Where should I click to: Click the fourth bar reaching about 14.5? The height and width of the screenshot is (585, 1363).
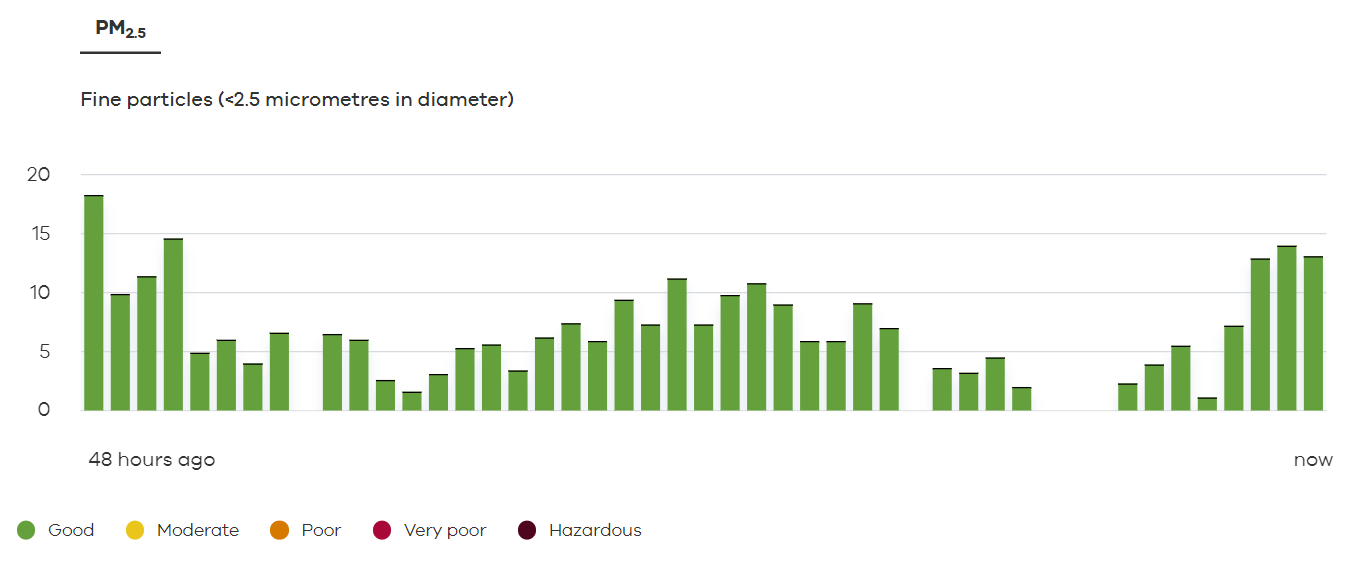point(173,324)
